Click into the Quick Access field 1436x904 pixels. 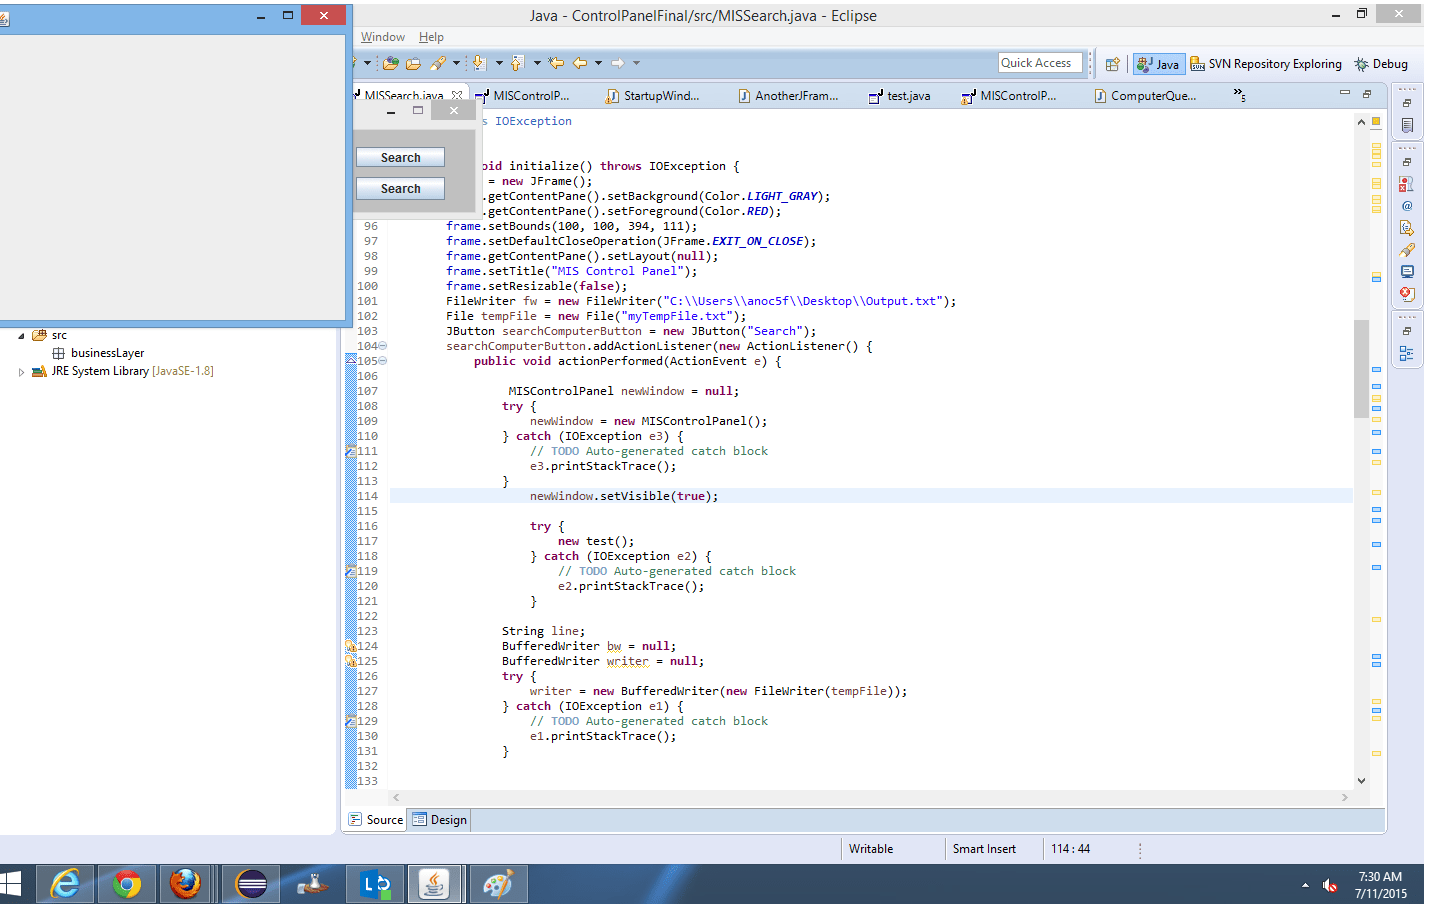[x=1041, y=63]
